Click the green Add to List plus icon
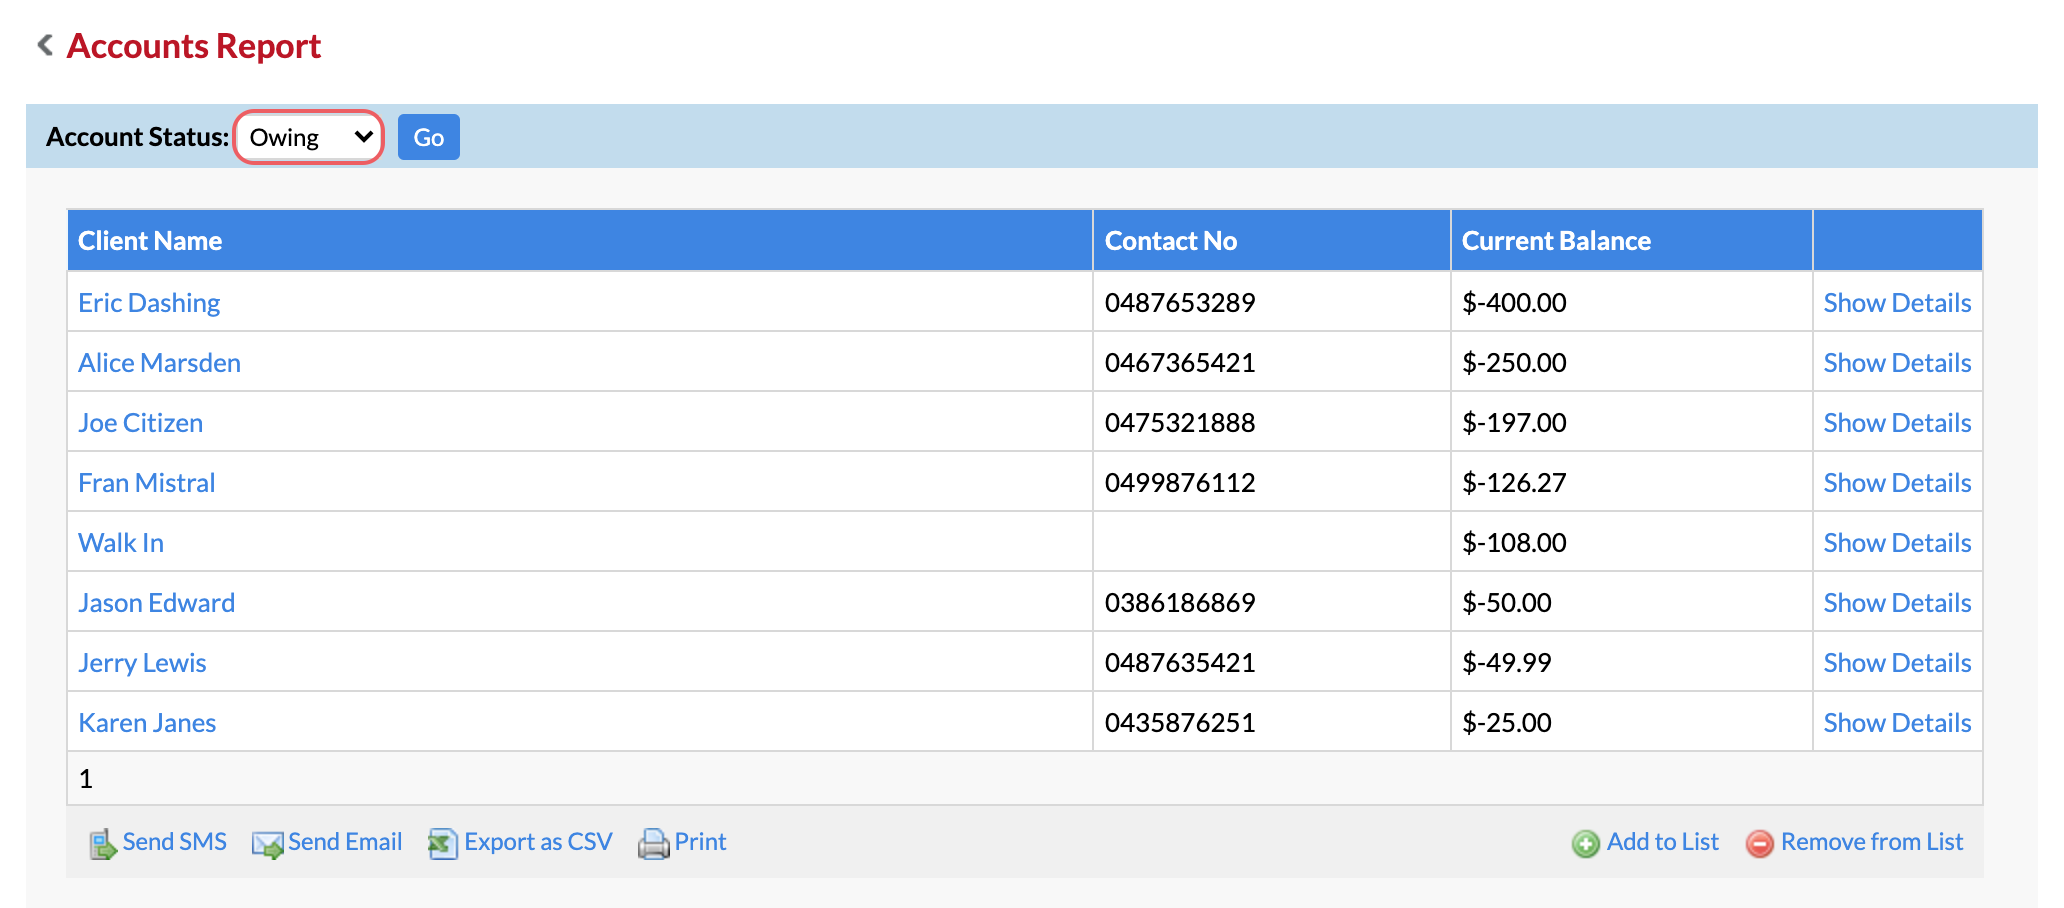The image size is (2064, 908). pos(1586,844)
